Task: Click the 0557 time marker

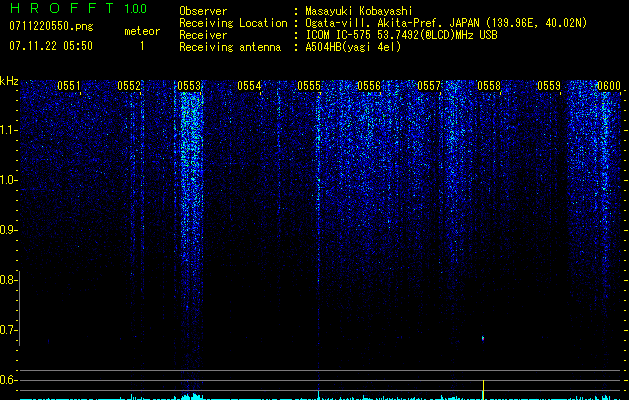Action: click(x=428, y=86)
